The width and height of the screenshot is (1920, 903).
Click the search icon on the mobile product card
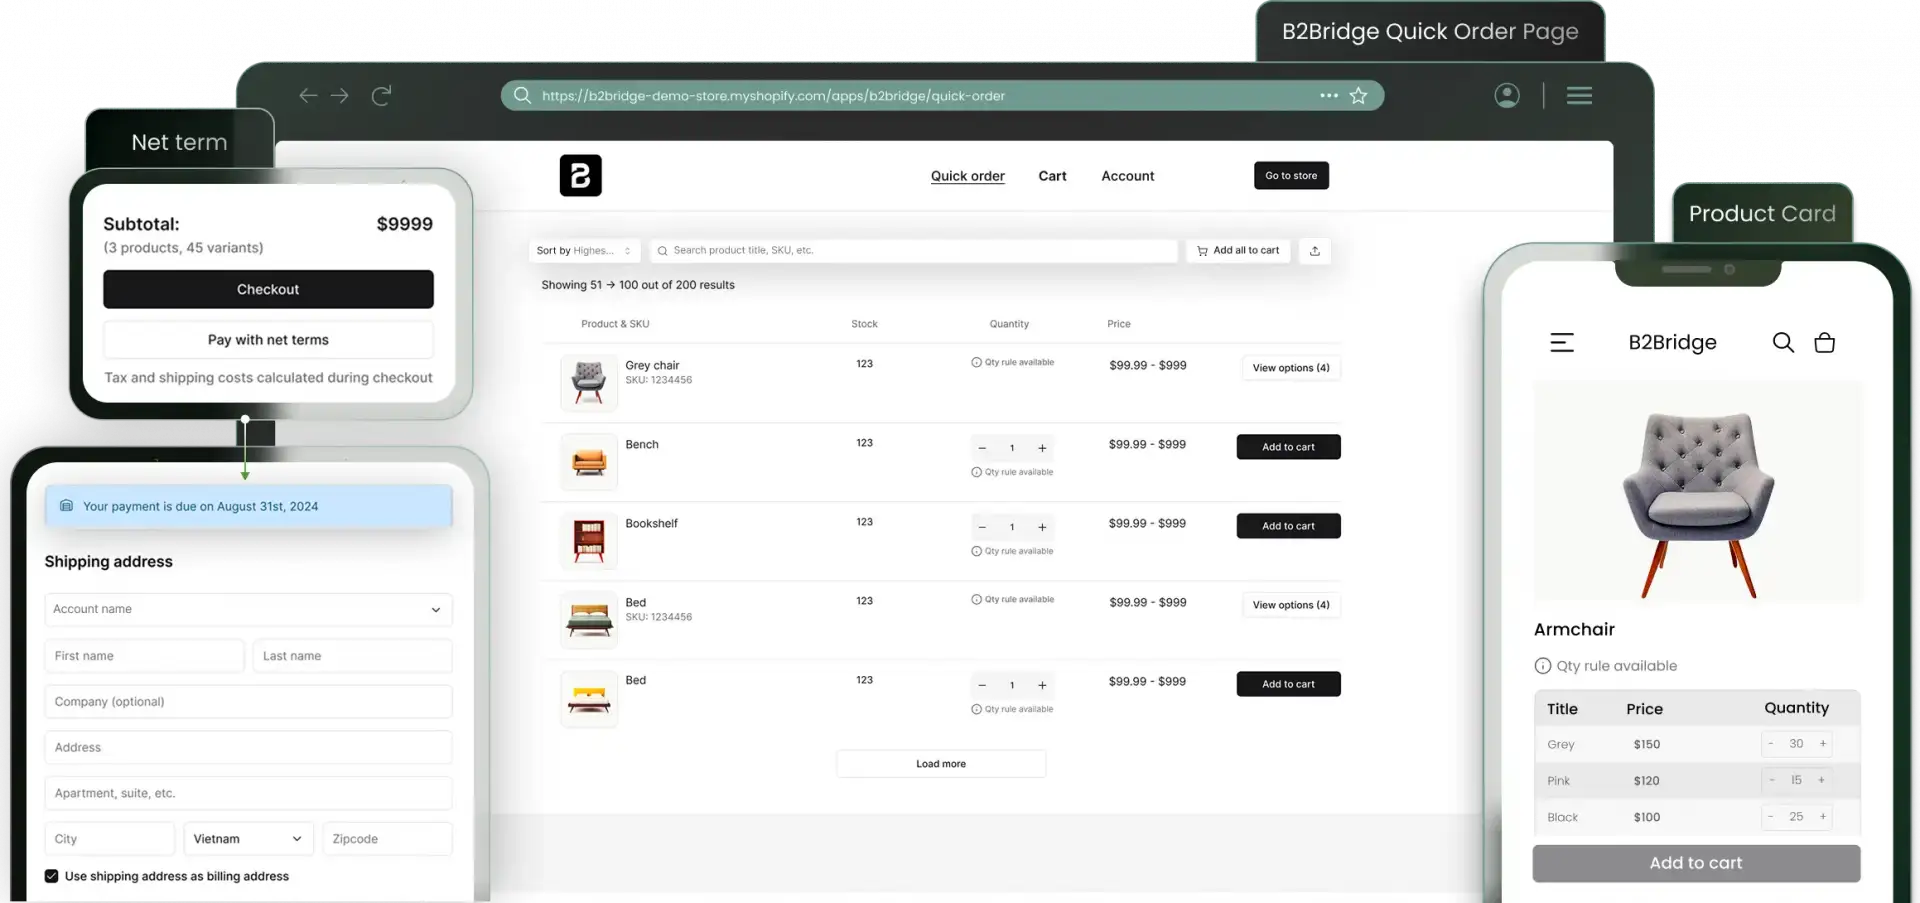[x=1783, y=342]
